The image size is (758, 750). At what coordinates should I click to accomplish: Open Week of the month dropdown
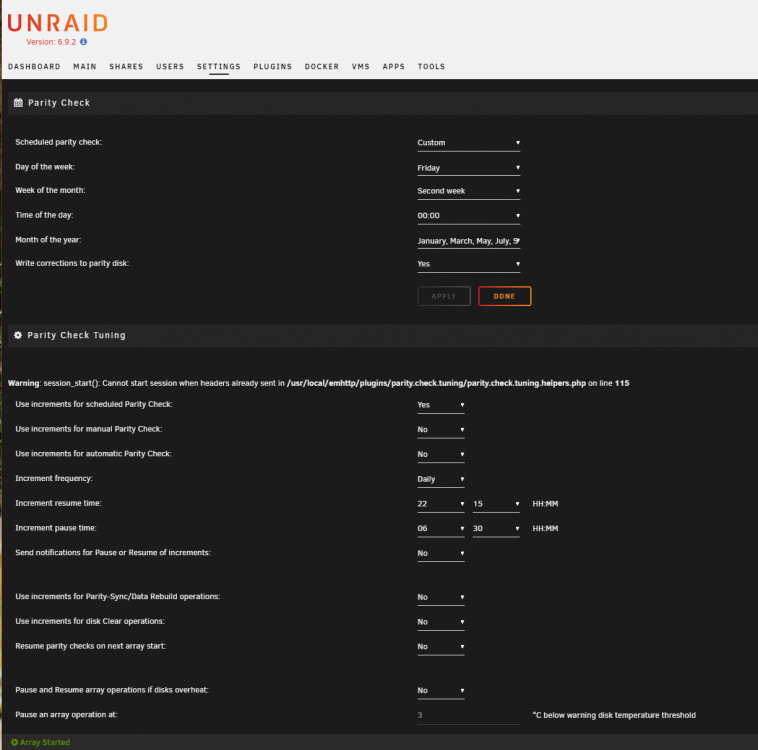click(x=468, y=191)
